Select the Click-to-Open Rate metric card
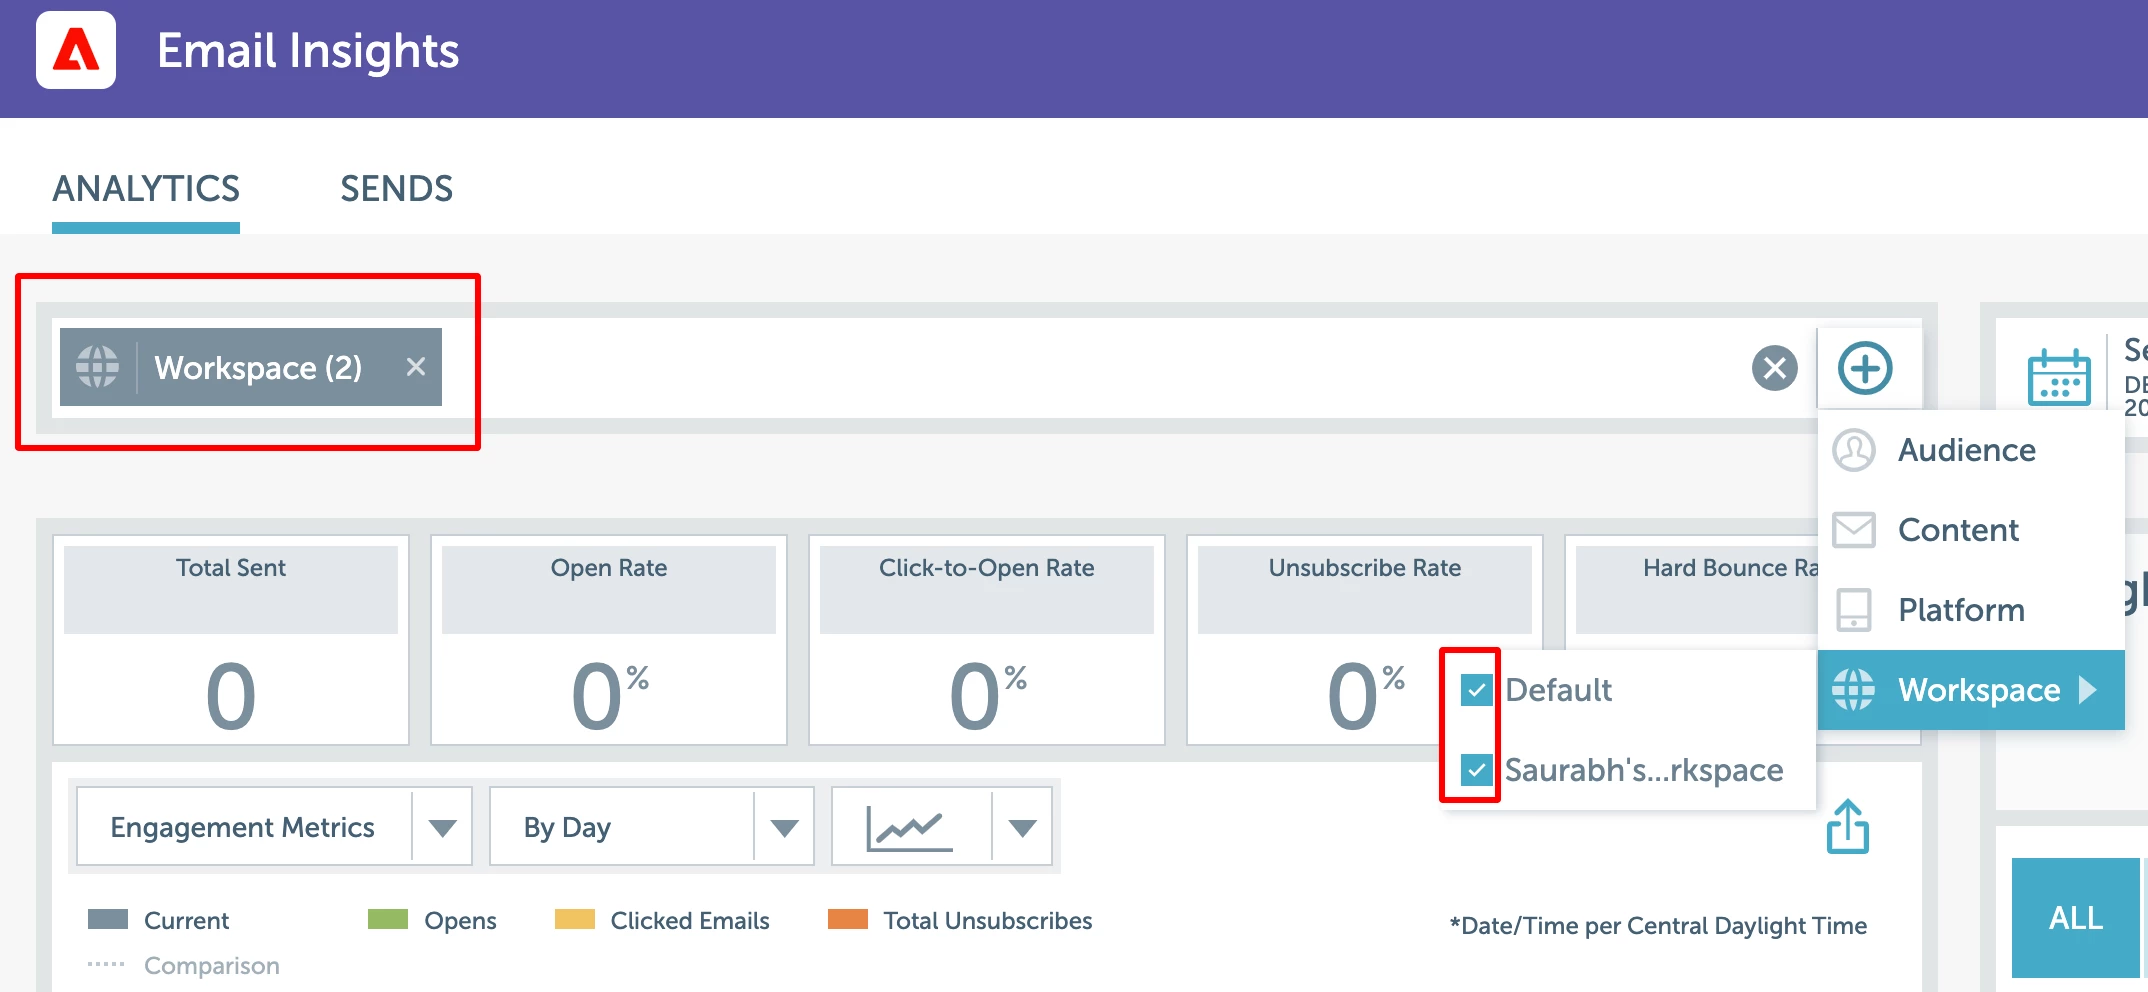 click(987, 640)
